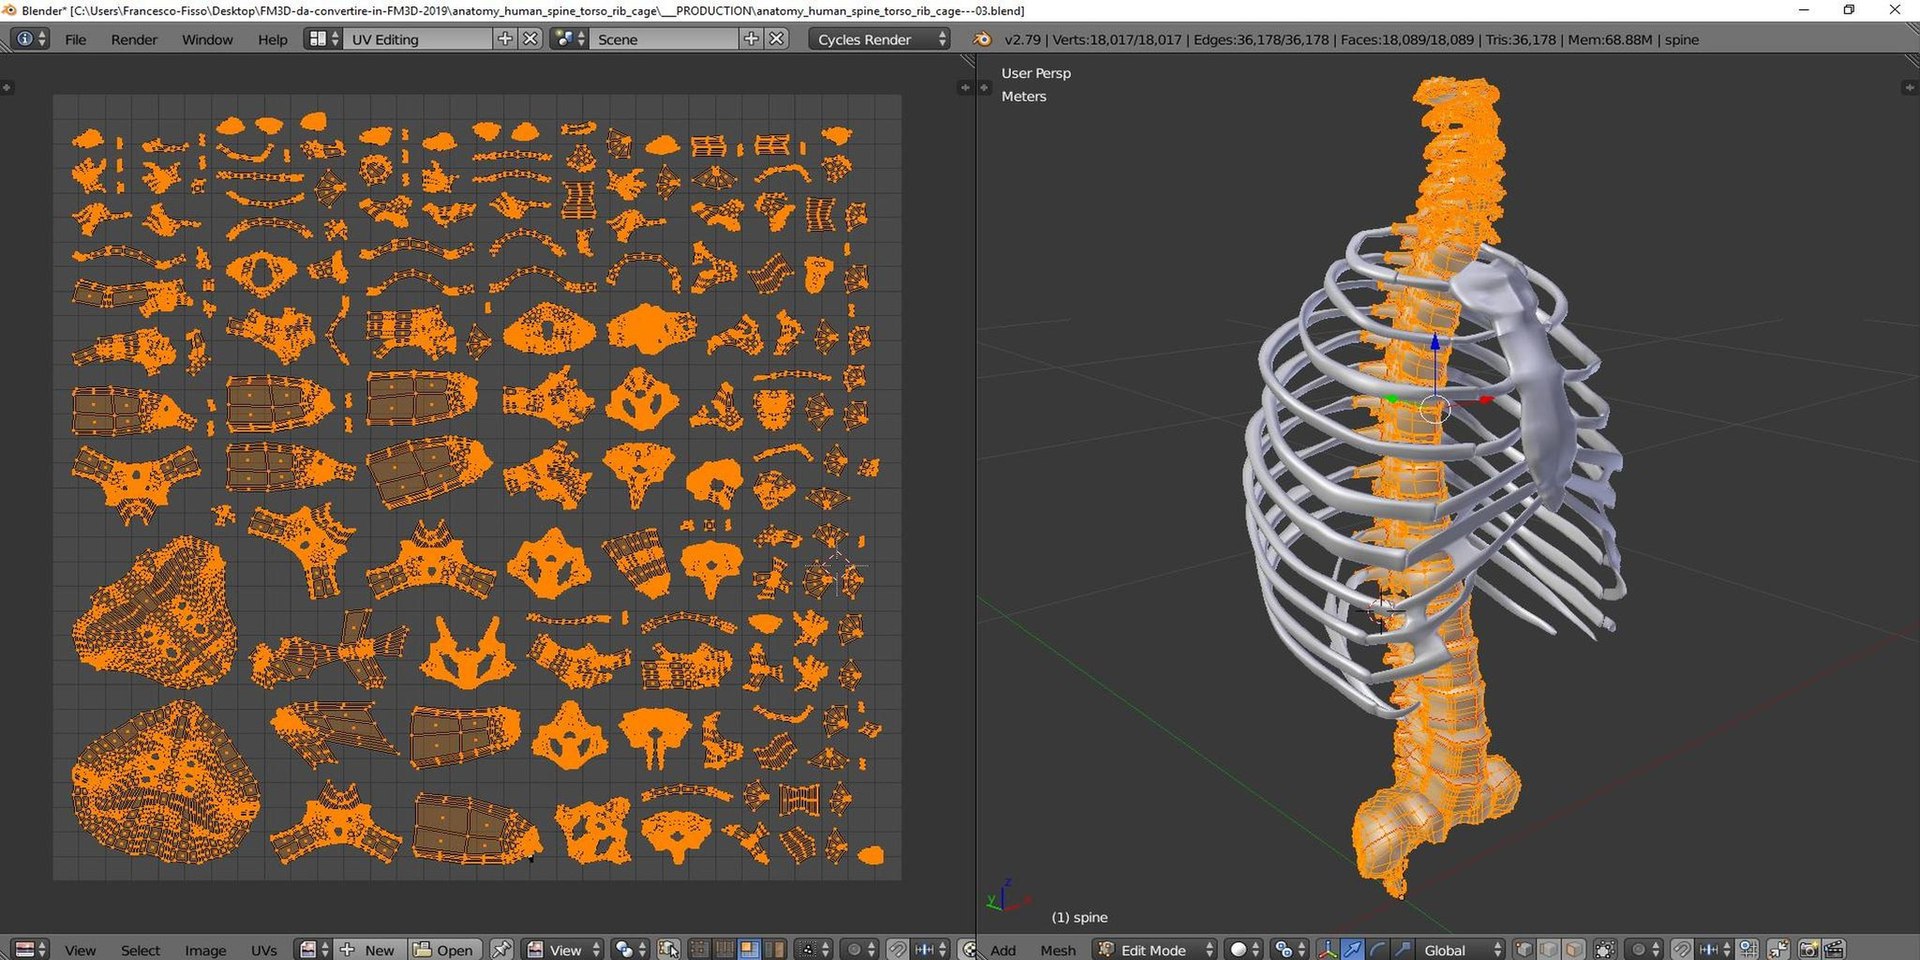
Task: Click the UV Editing layout name field
Action: point(418,39)
